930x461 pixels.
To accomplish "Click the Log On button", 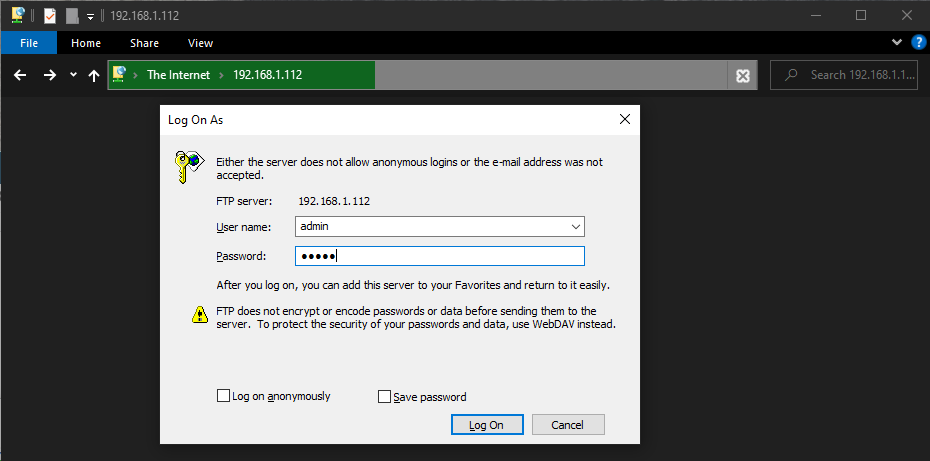I will pyautogui.click(x=486, y=425).
